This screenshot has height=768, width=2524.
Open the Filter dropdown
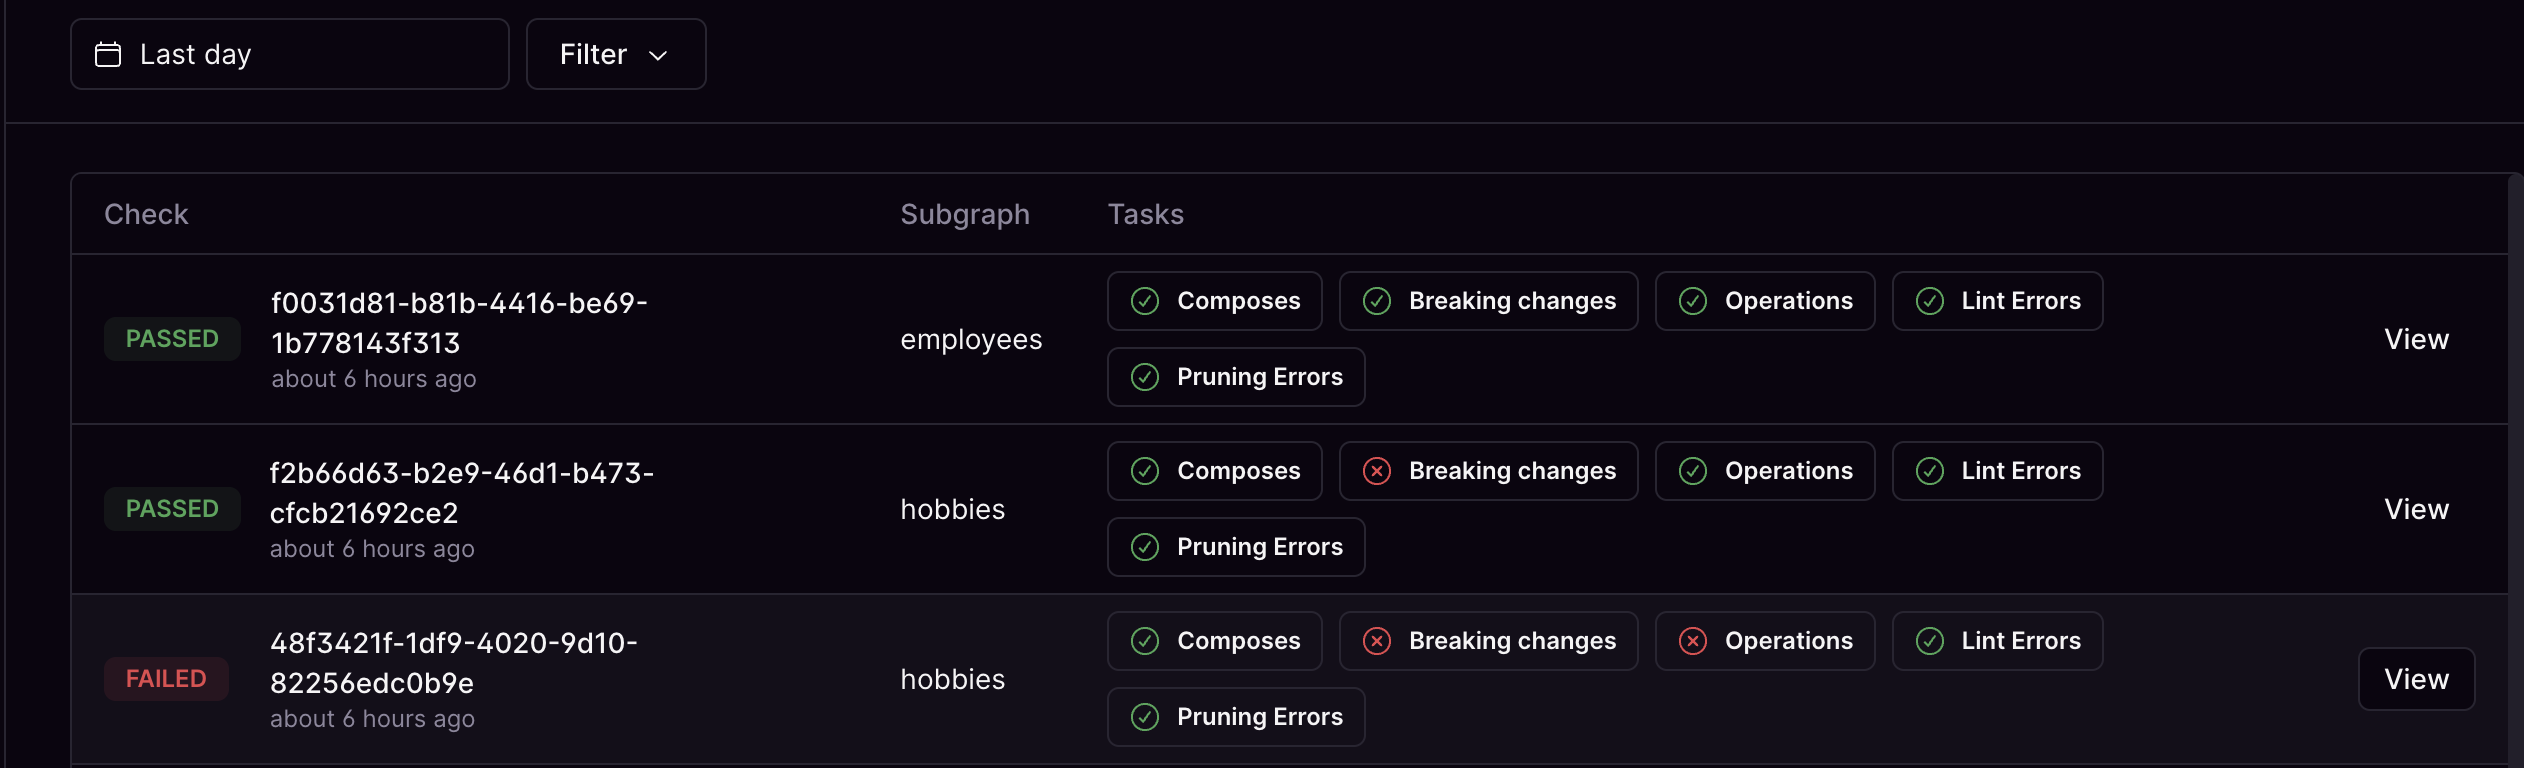click(616, 54)
